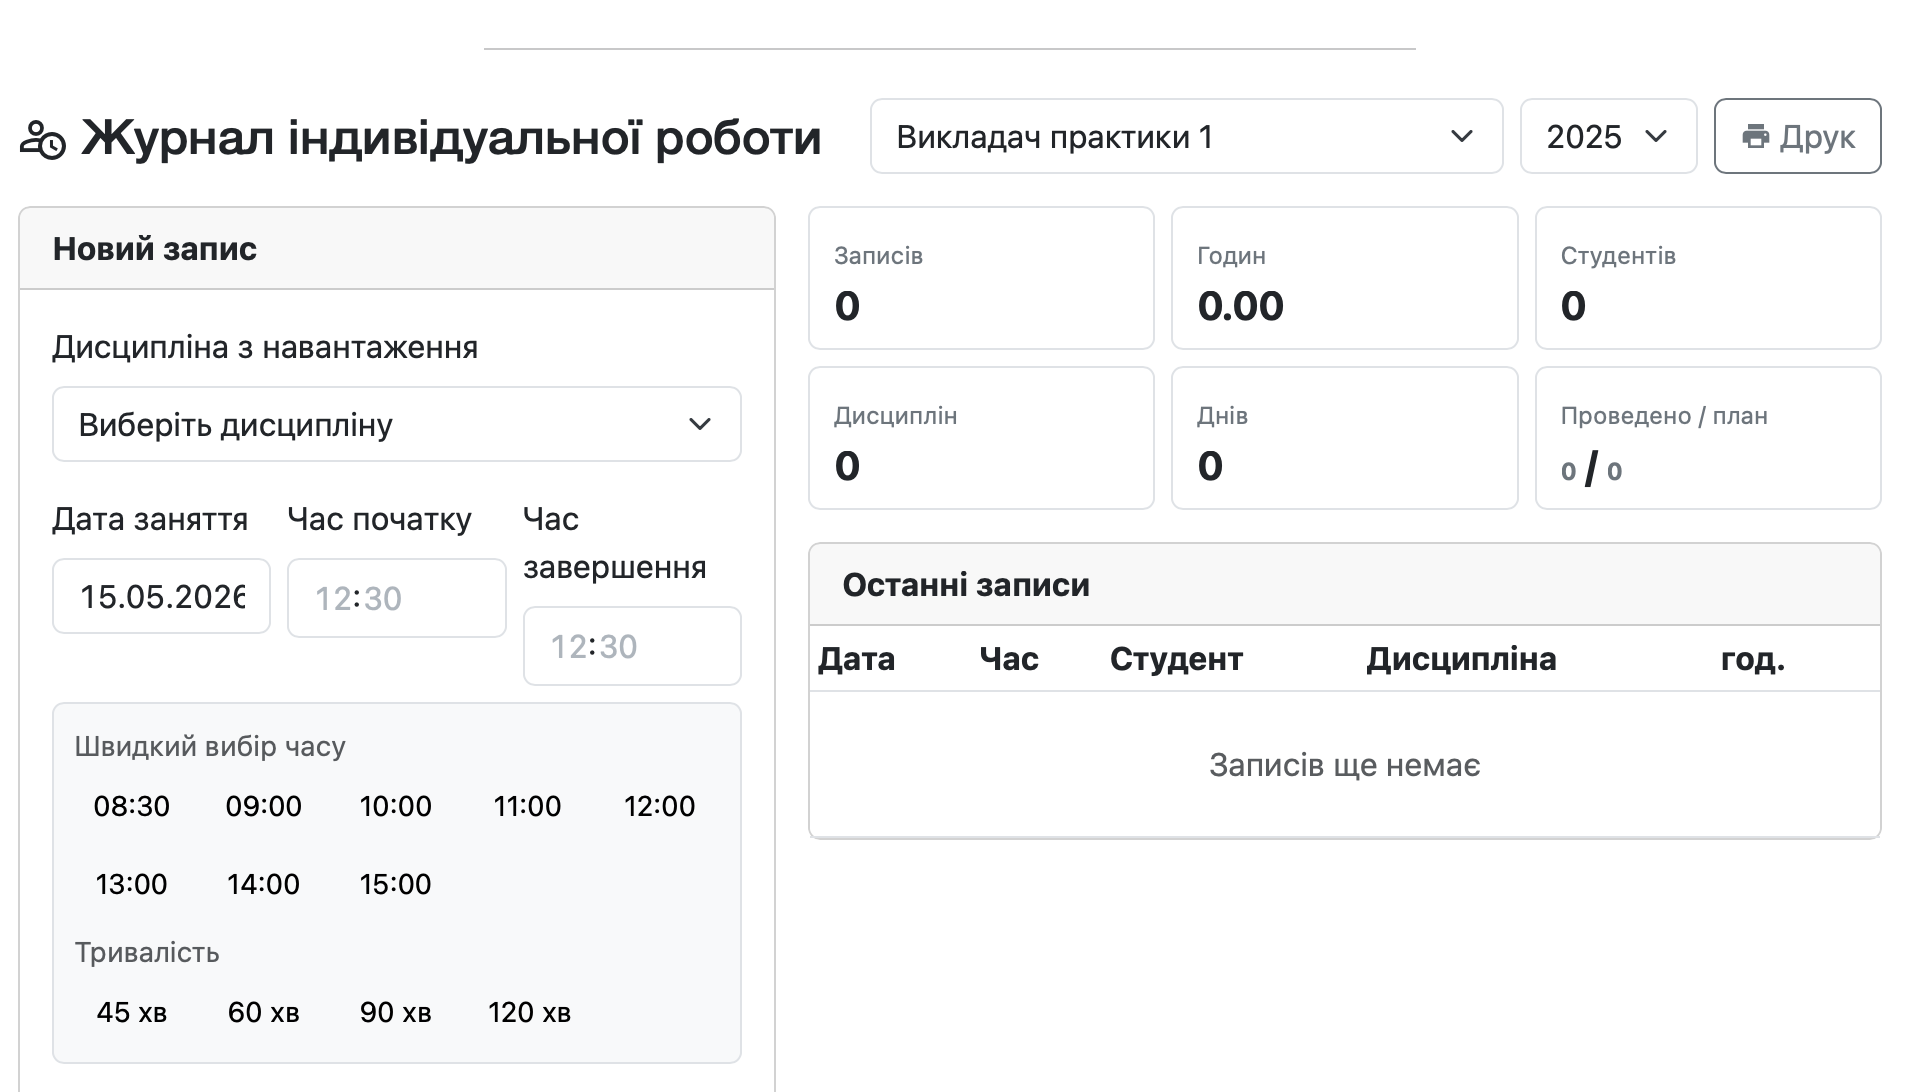Image resolution: width=1926 pixels, height=1092 pixels.
Task: Click the Журнал індивідуальної роботи title
Action: click(x=451, y=138)
